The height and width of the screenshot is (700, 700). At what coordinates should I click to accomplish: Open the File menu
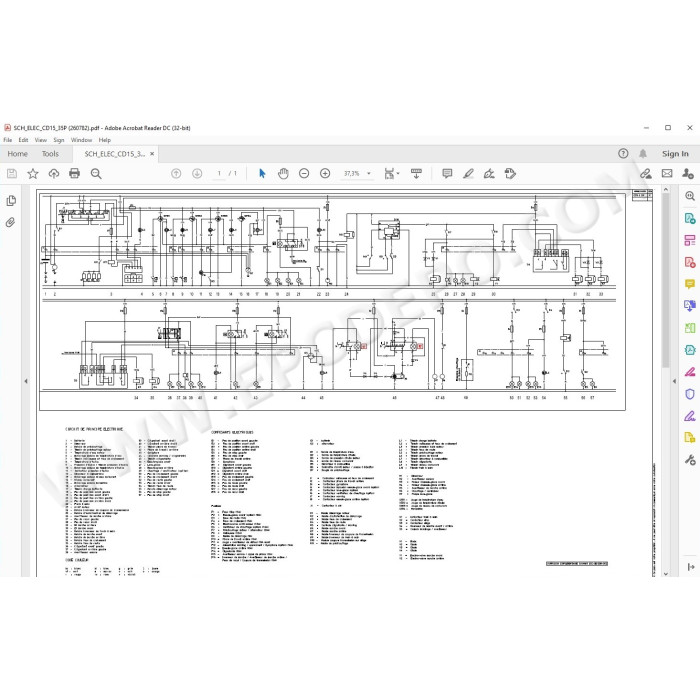[8, 140]
